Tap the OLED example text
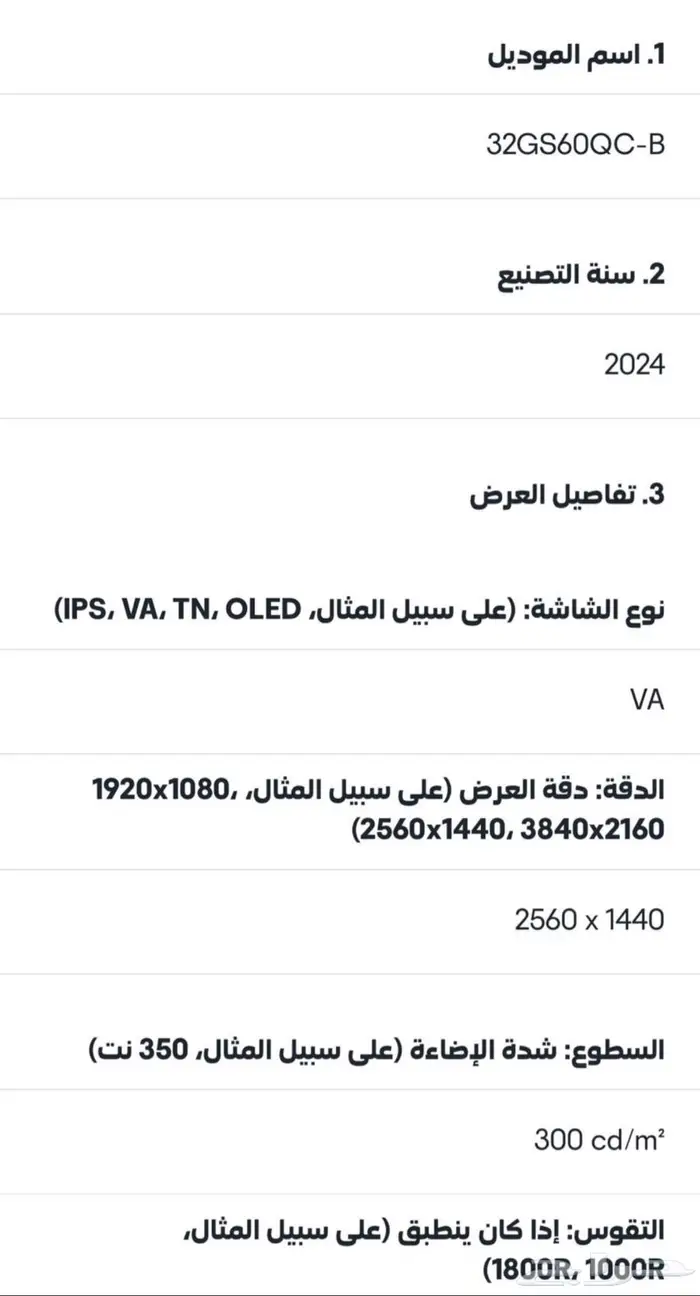The height and width of the screenshot is (1296, 700). click(x=263, y=607)
